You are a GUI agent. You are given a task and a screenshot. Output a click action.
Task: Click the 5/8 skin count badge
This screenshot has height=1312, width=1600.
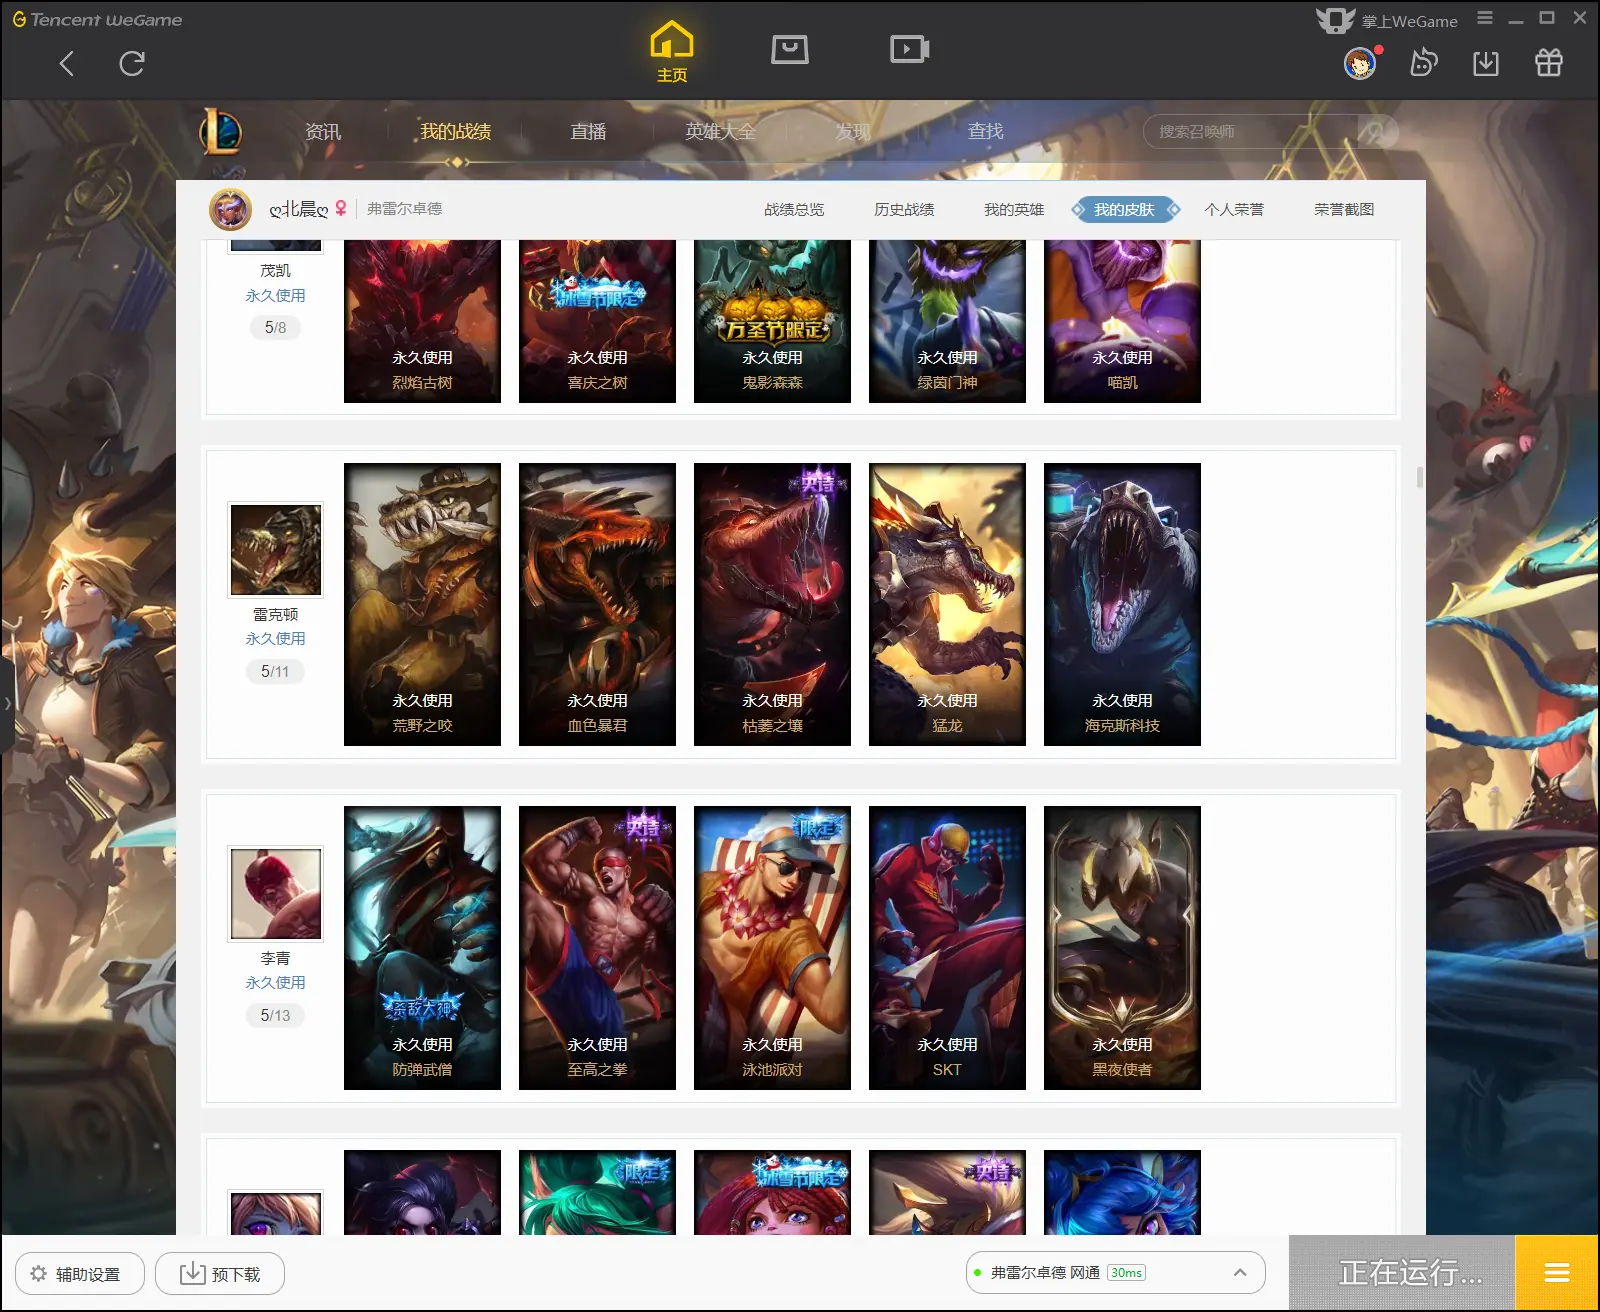point(275,327)
